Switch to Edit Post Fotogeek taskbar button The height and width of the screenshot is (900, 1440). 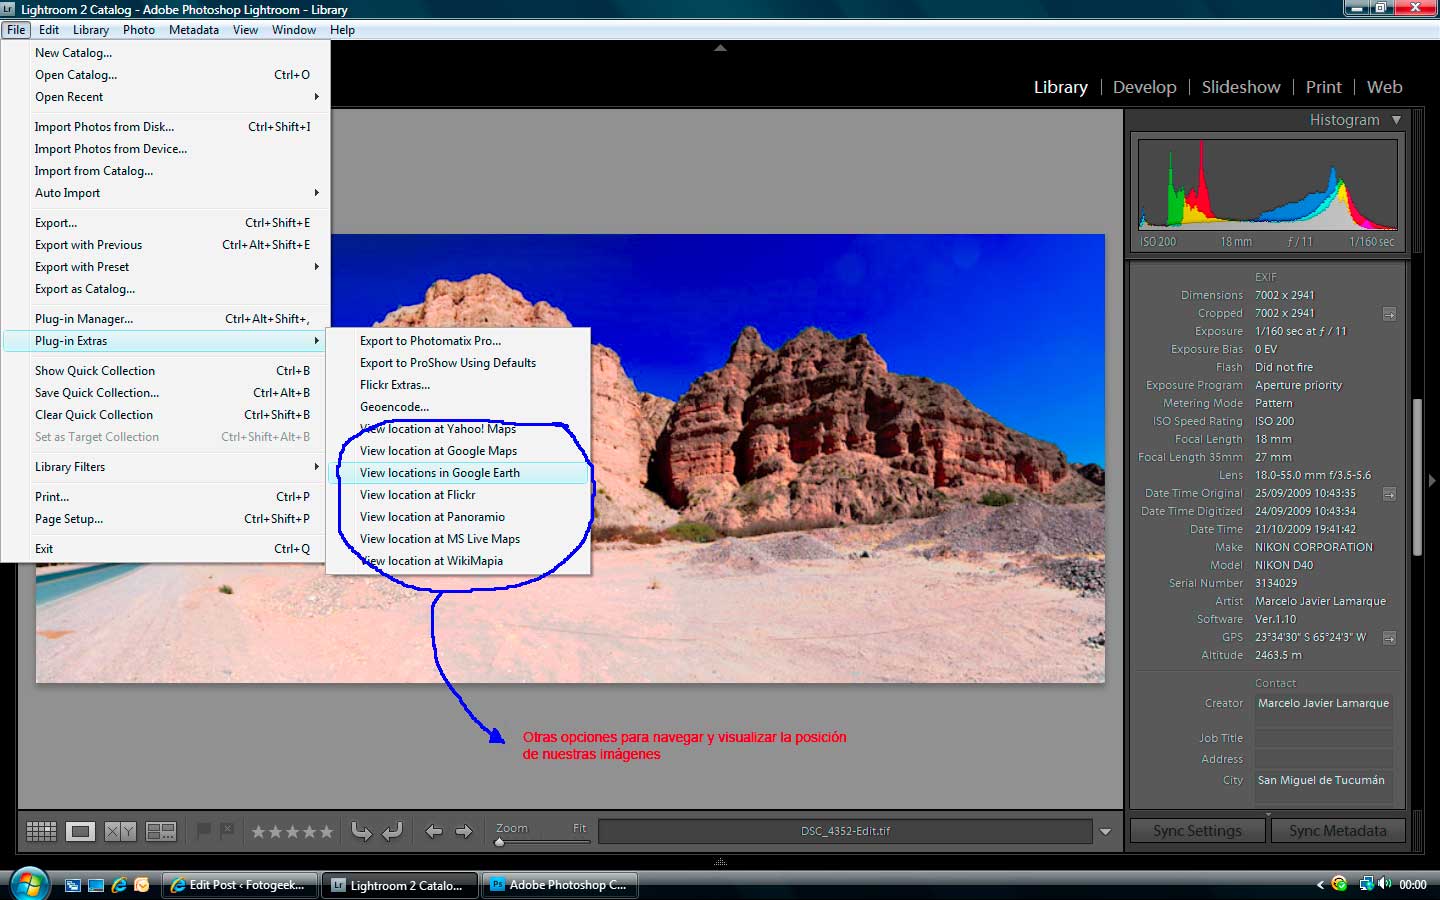[240, 885]
